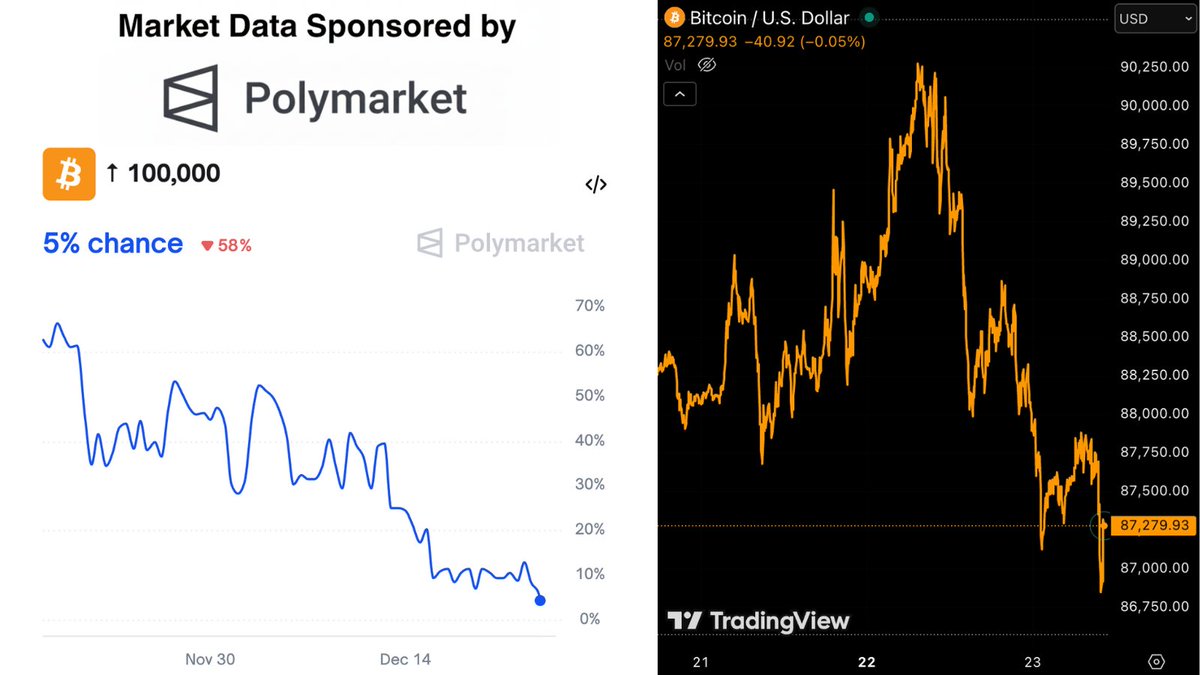Viewport: 1200px width, 675px height.
Task: Click the Dec 14 date label
Action: [405, 660]
